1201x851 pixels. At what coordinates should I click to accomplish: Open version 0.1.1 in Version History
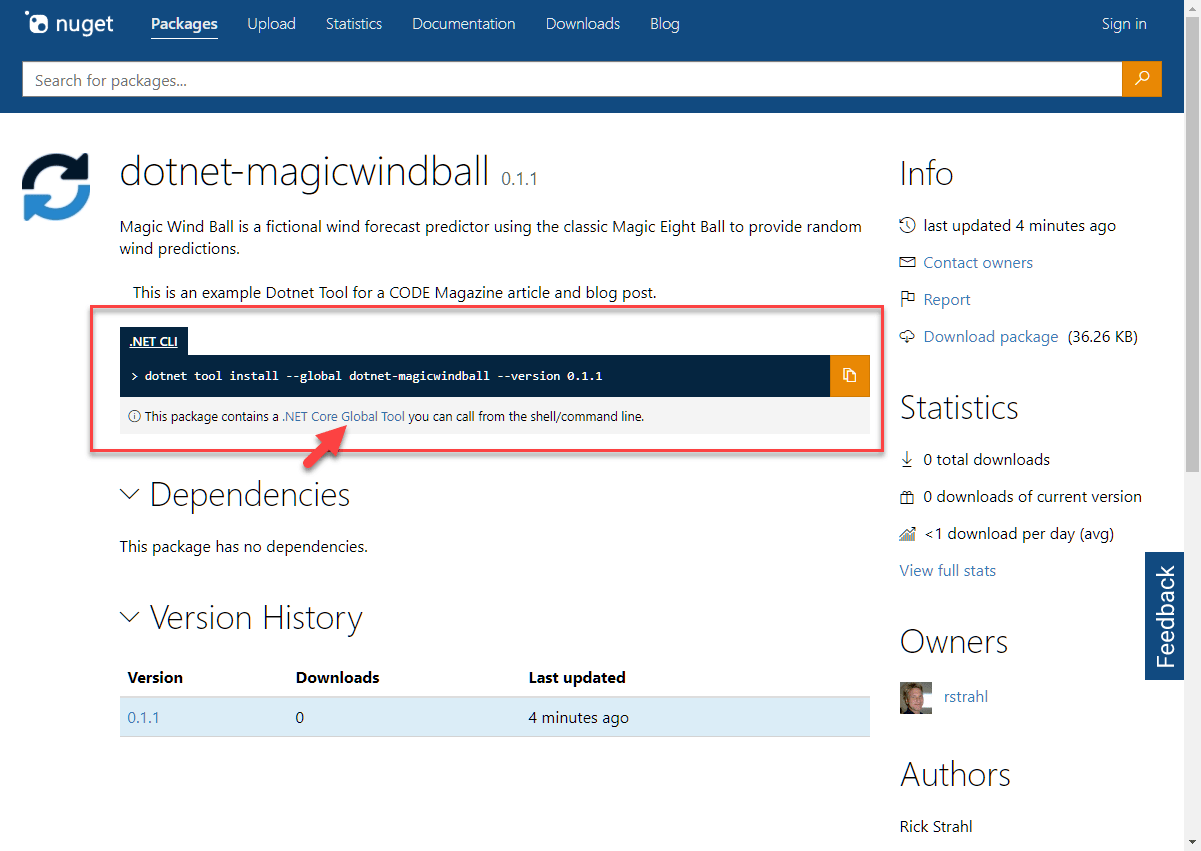click(x=144, y=717)
